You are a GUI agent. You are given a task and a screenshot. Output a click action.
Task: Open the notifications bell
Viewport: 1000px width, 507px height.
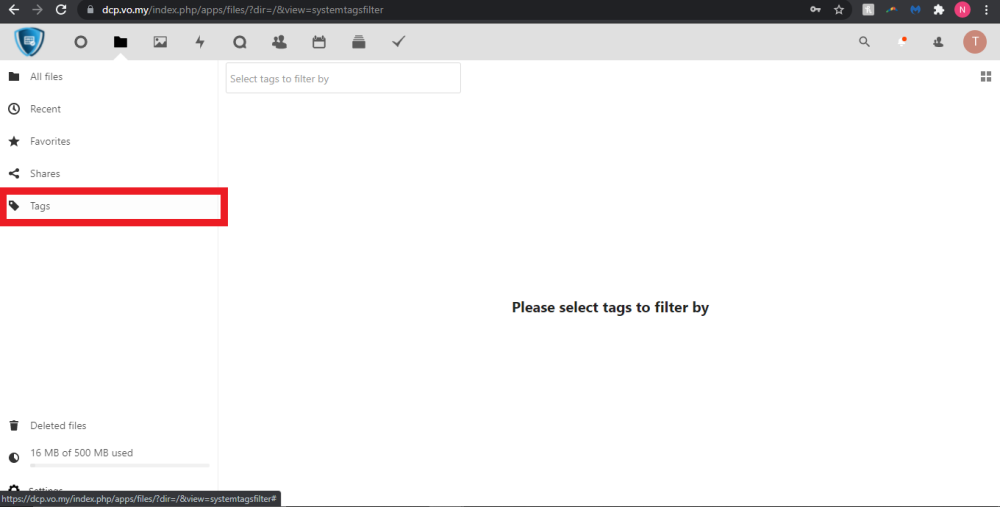[902, 42]
